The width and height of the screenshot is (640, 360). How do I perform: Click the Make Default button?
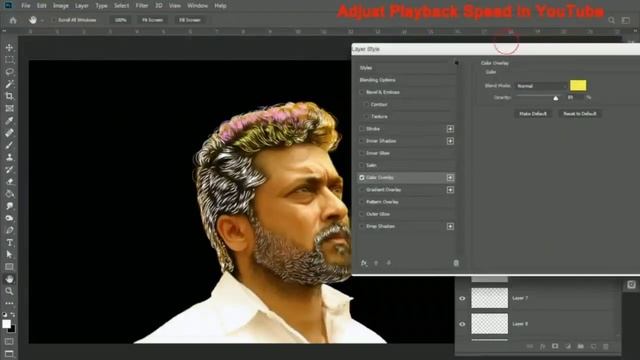click(x=533, y=114)
